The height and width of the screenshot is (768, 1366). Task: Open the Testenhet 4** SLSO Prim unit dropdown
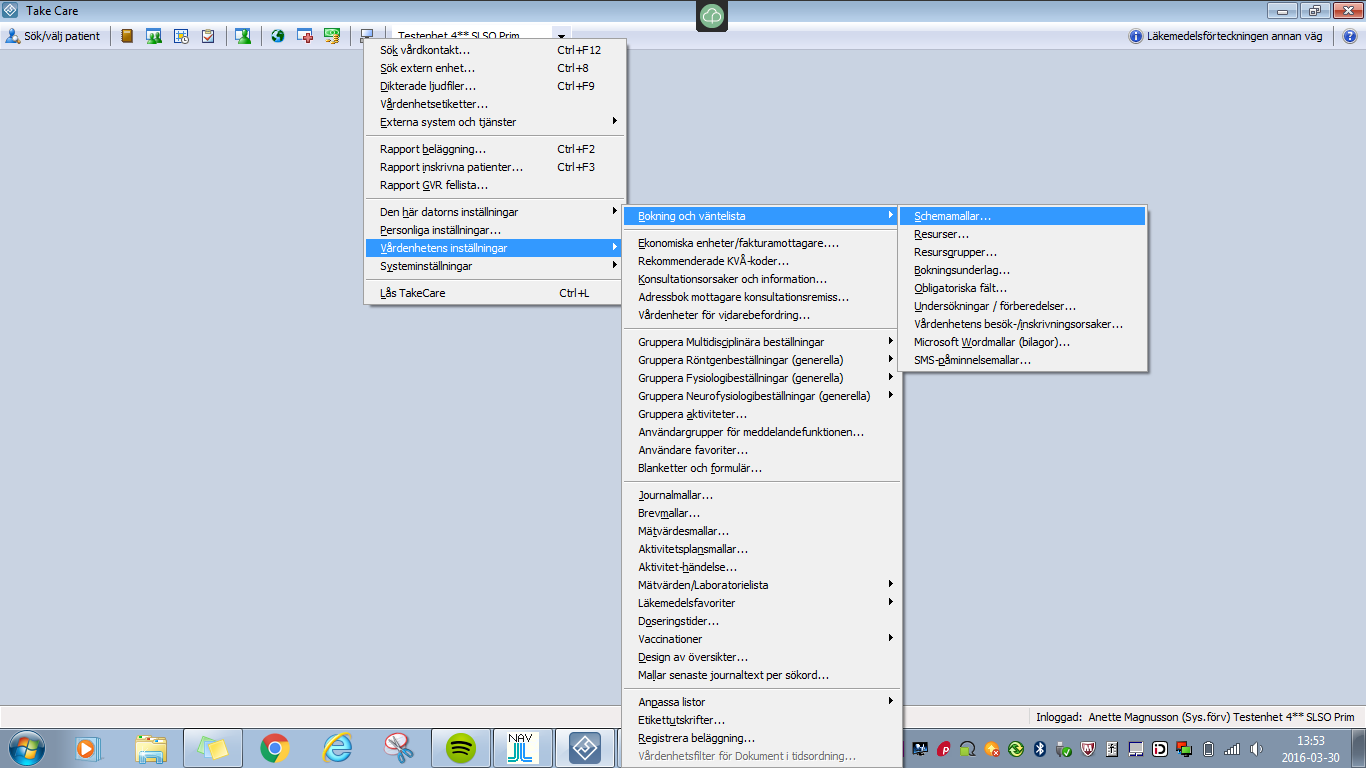tap(562, 36)
